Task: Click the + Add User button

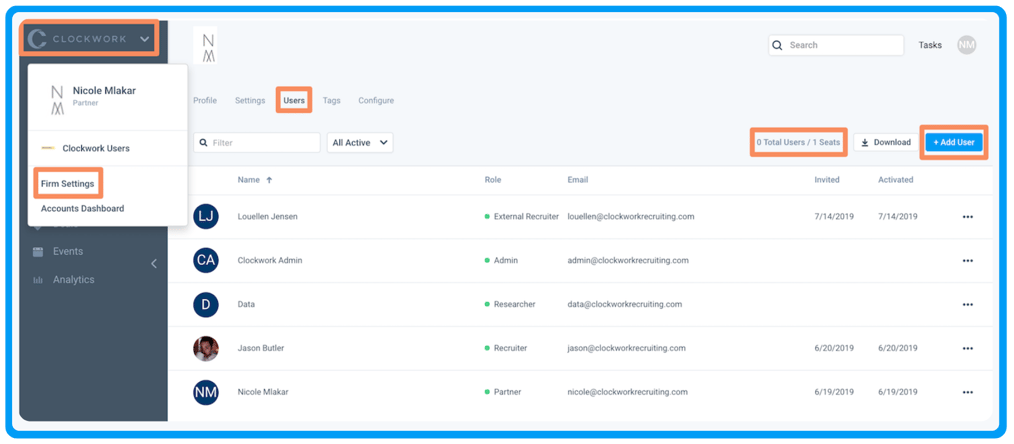Action: [x=954, y=142]
